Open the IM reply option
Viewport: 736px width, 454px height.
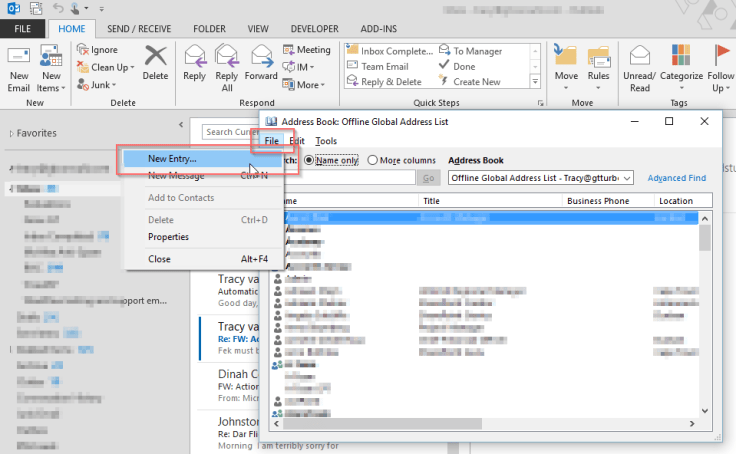coord(298,67)
